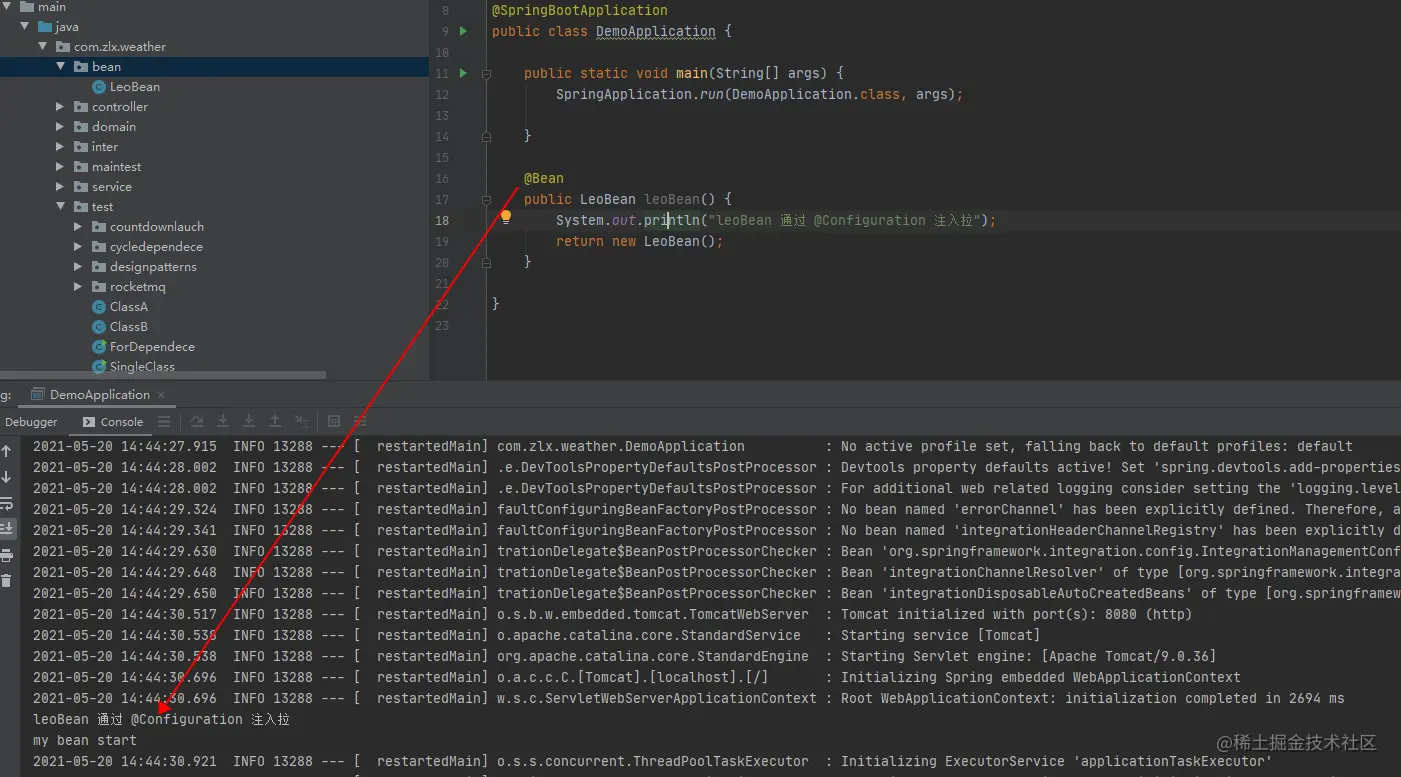Expand the maintest package
The width and height of the screenshot is (1401, 777).
[61, 167]
